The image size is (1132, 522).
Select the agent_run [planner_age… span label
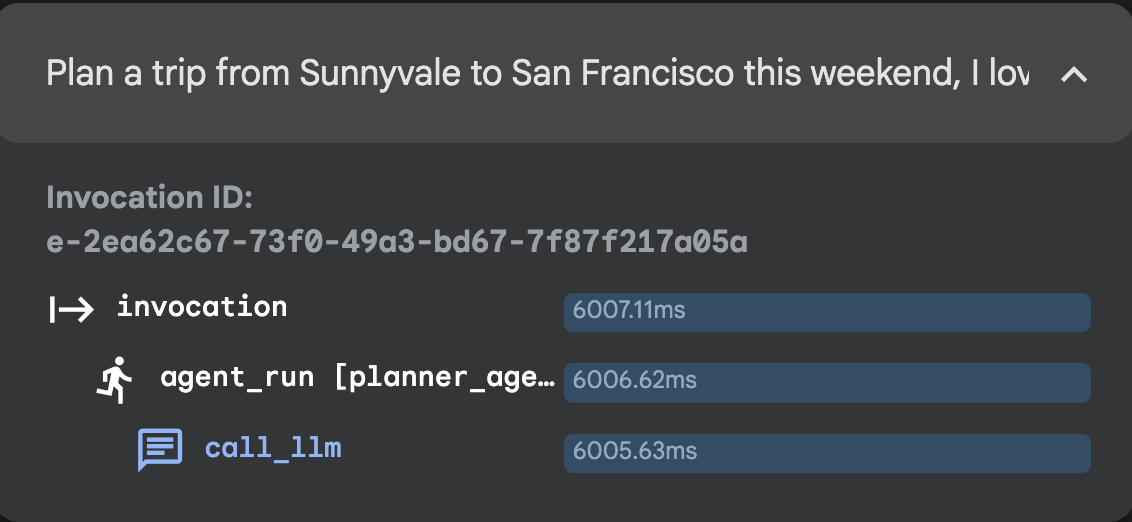(x=356, y=378)
